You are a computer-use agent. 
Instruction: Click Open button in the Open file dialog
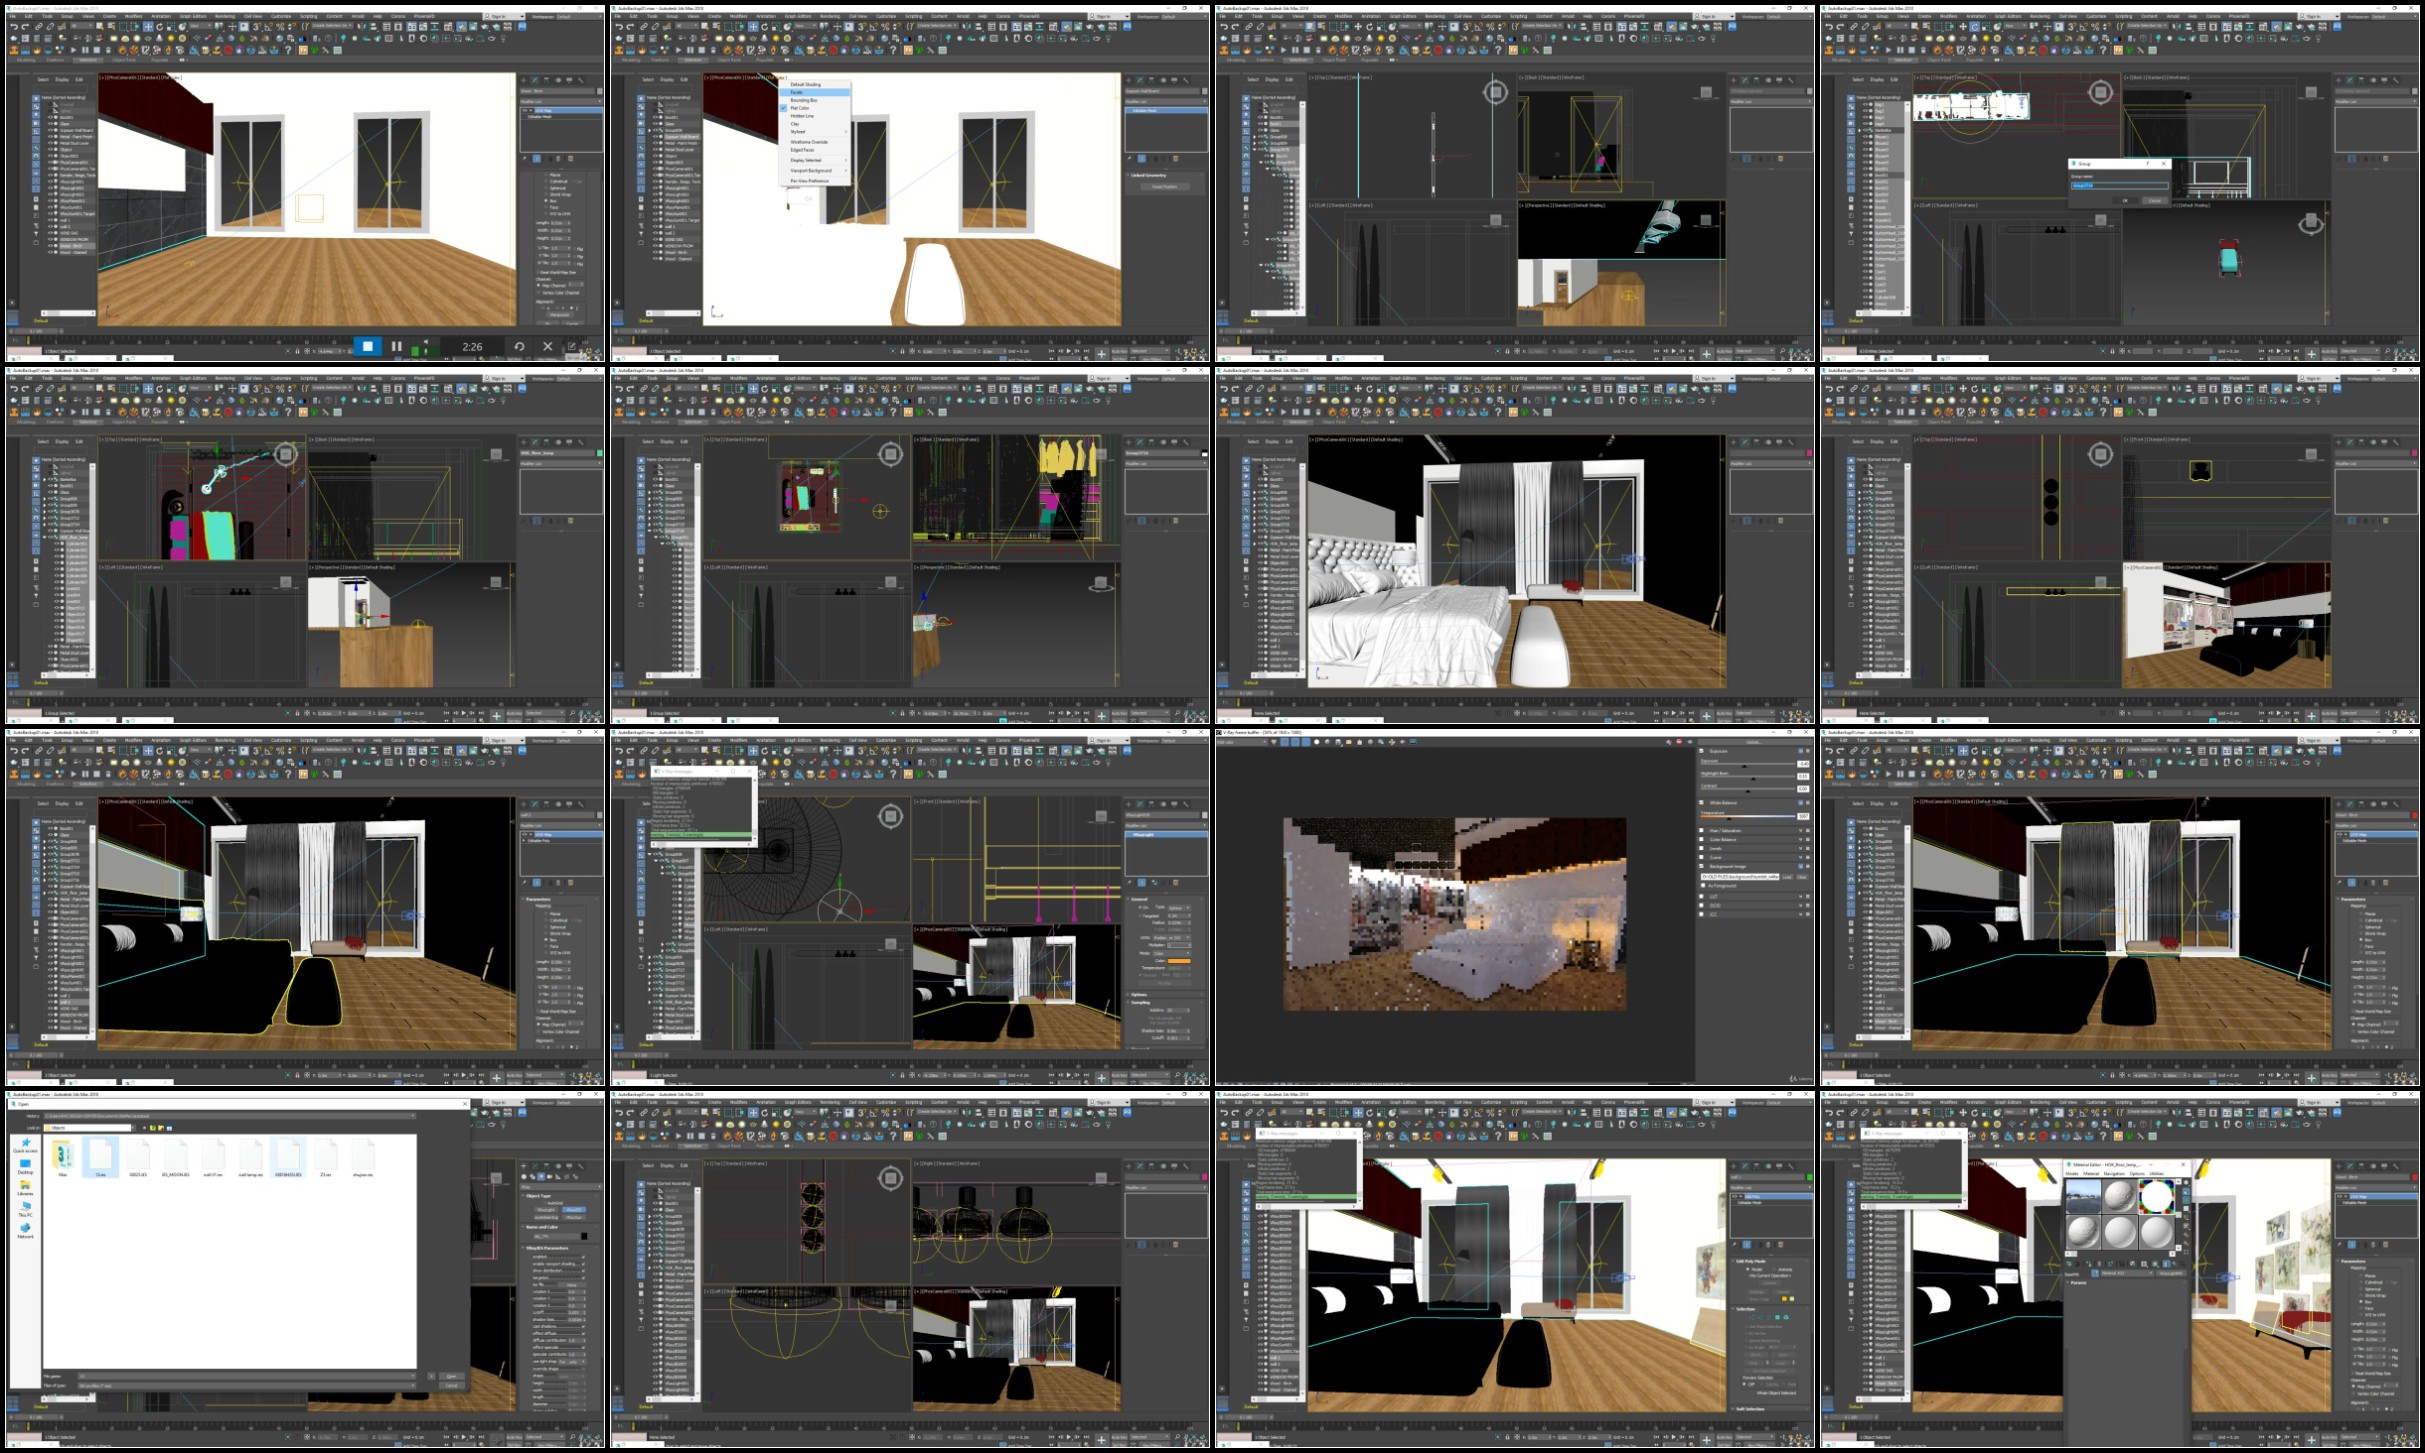451,1376
